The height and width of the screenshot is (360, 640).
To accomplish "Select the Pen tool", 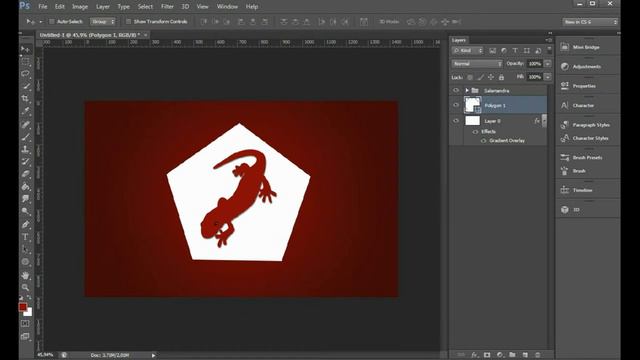I will pyautogui.click(x=25, y=224).
